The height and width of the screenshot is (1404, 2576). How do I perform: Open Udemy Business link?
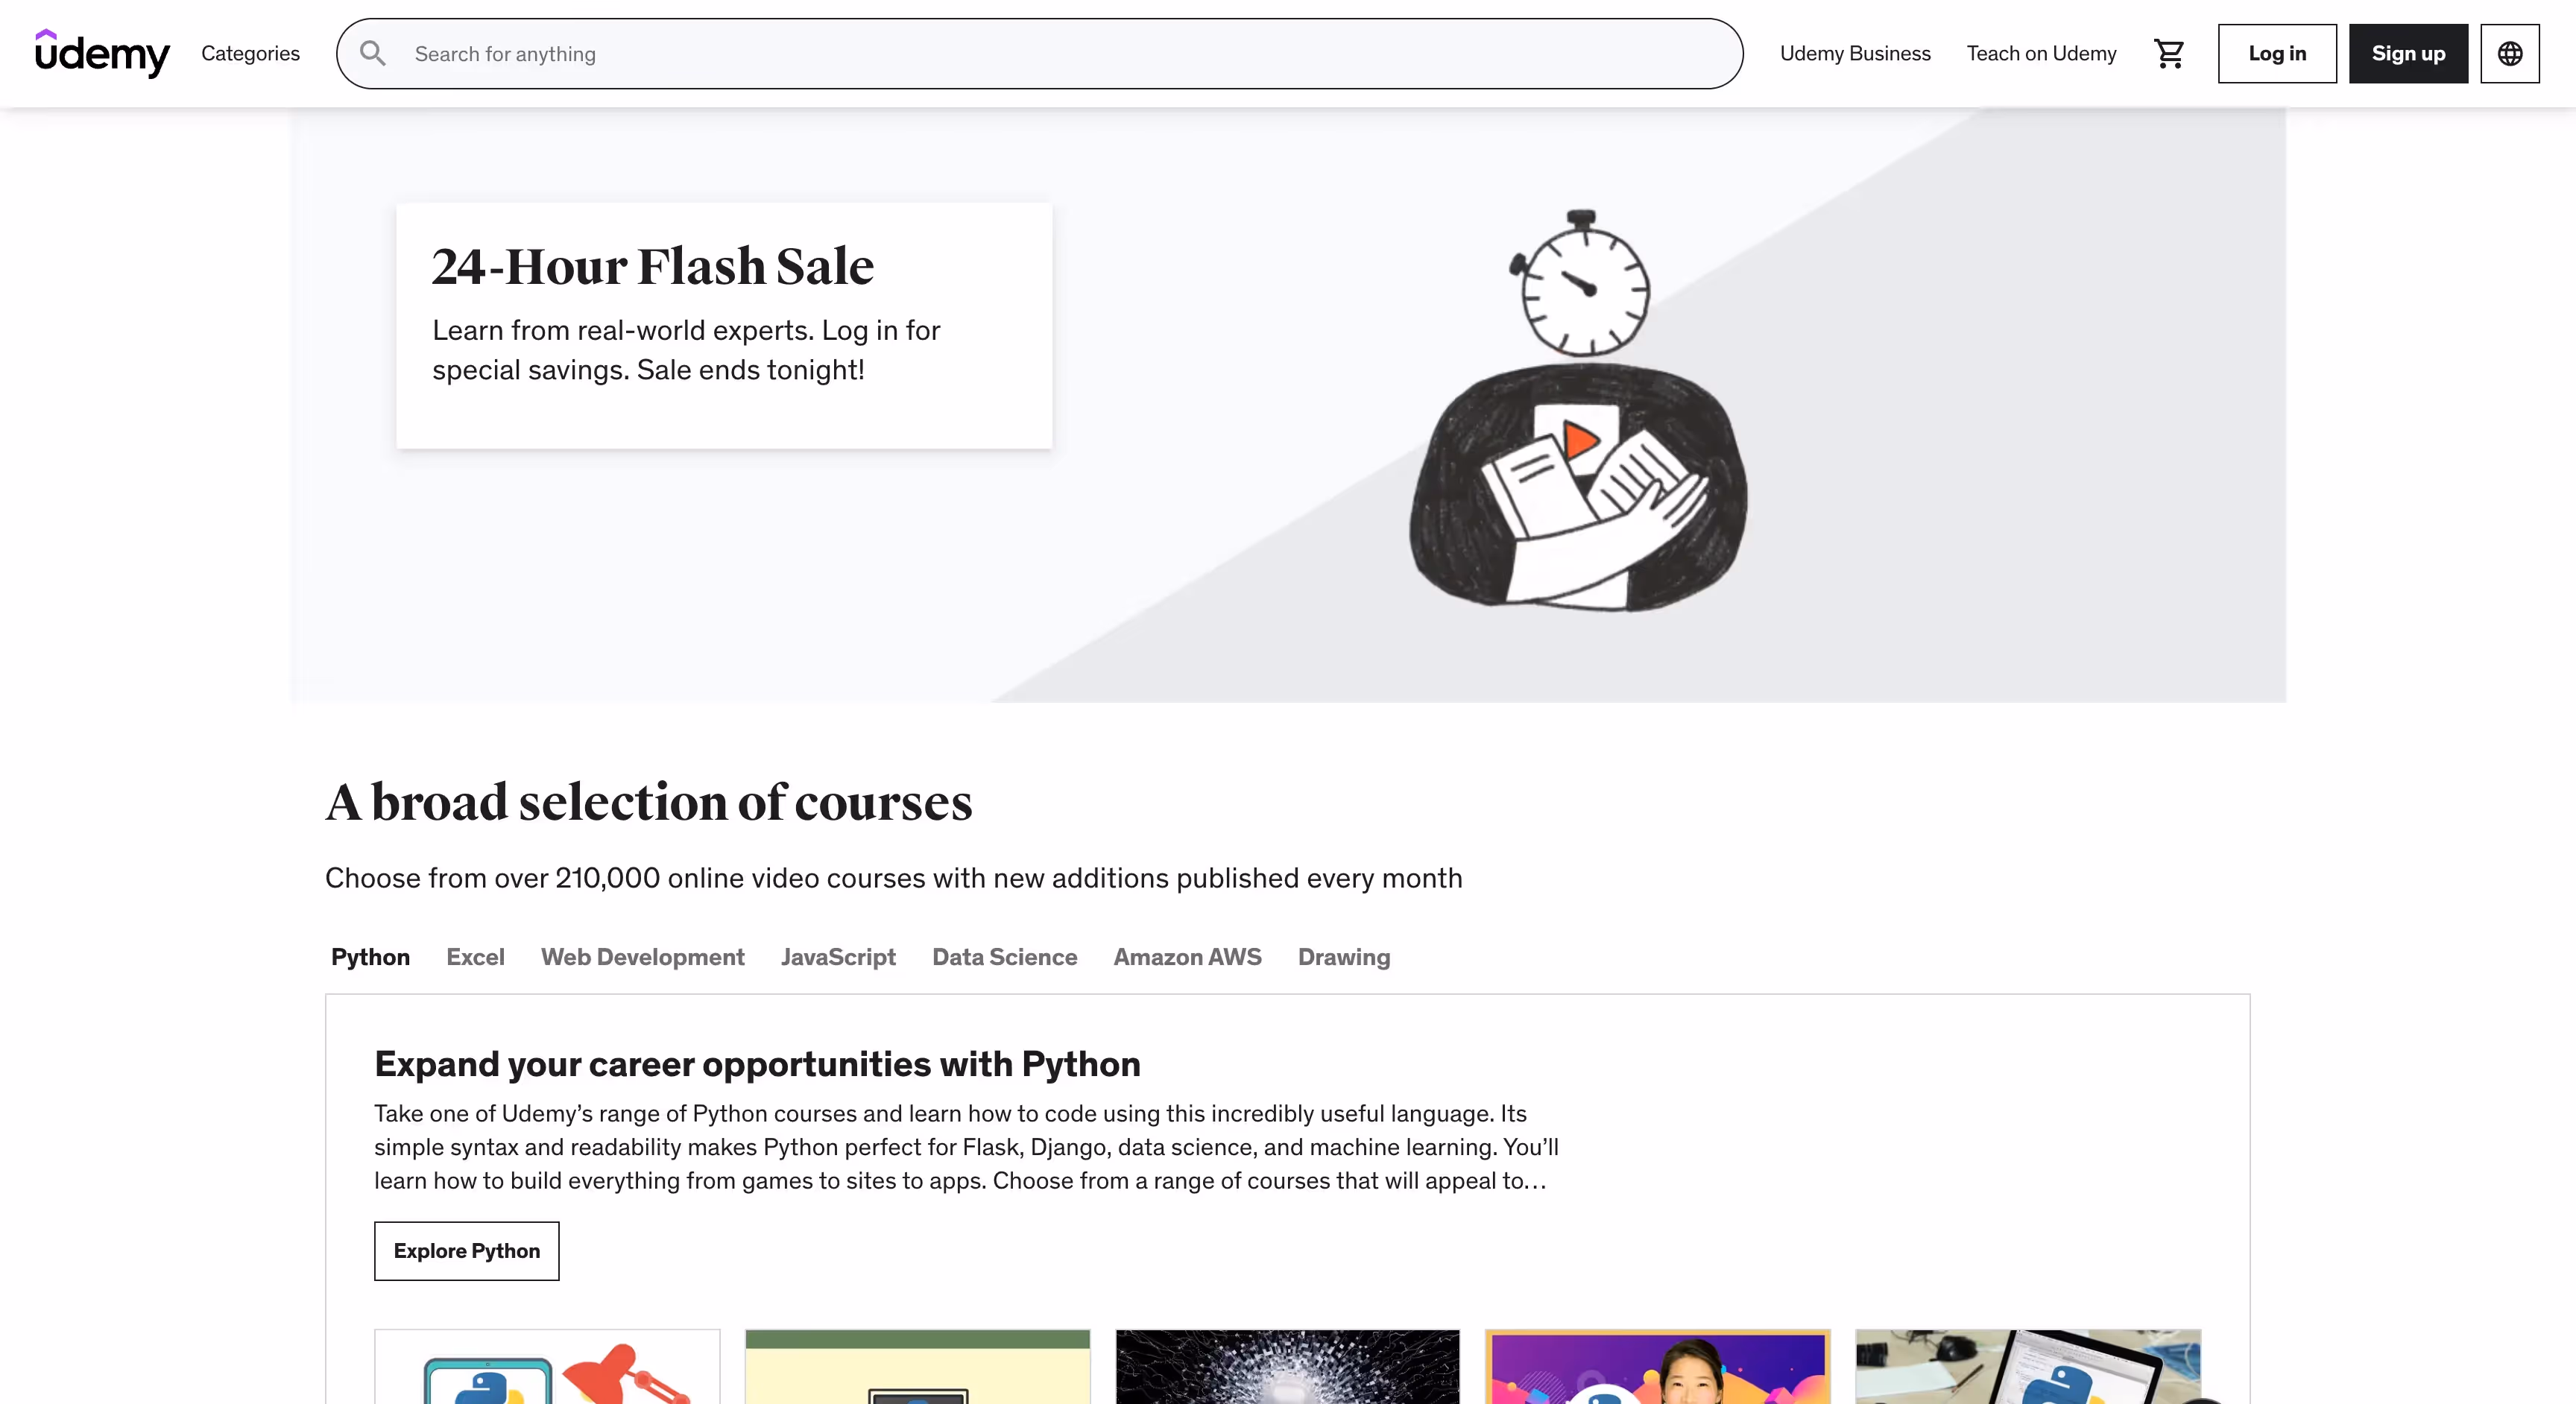point(1854,53)
